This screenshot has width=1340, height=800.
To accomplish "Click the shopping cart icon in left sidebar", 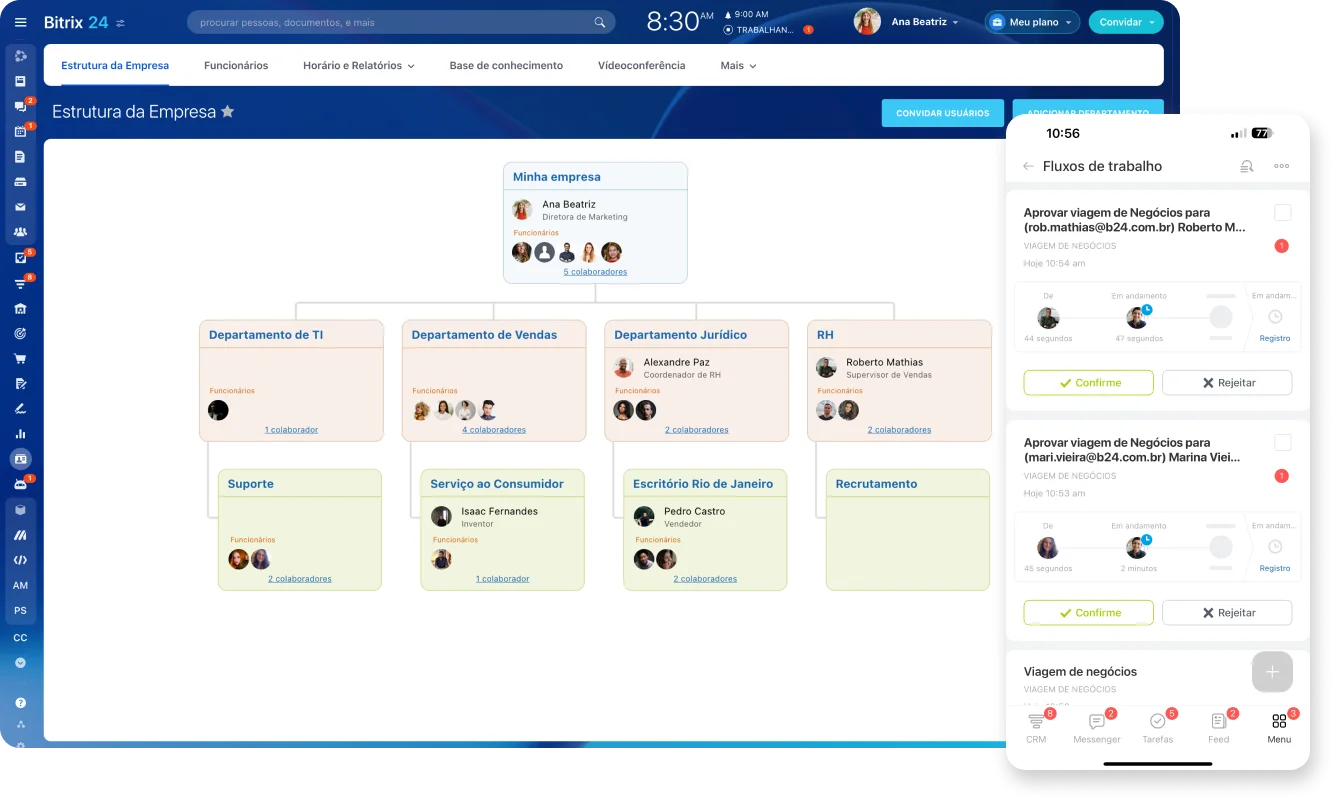I will click(20, 359).
